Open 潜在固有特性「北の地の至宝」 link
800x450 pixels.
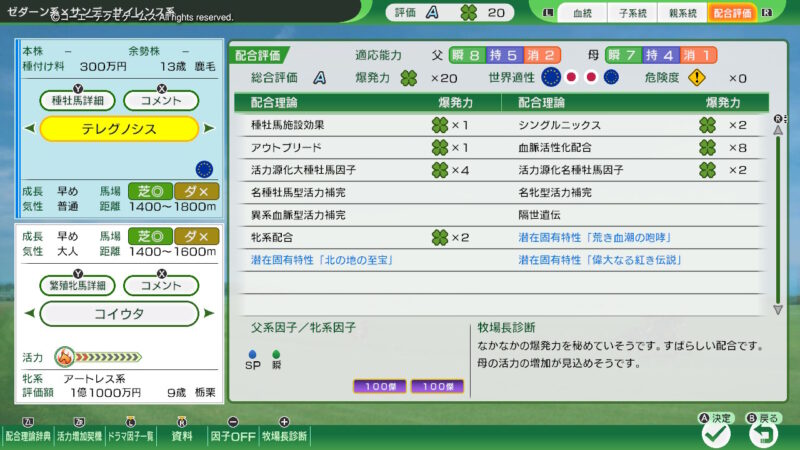321,259
